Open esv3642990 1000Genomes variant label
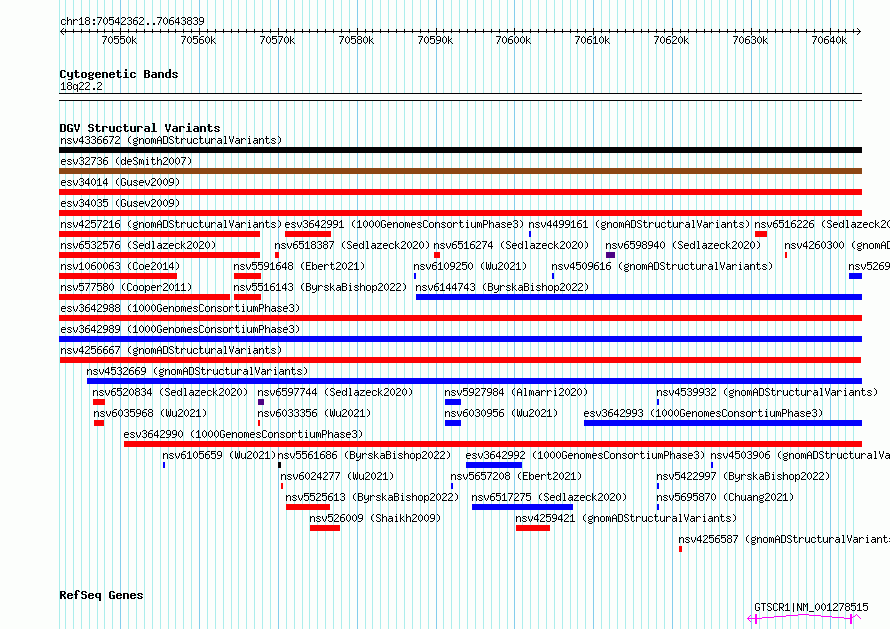Screen dimensions: 890x629 [243, 434]
